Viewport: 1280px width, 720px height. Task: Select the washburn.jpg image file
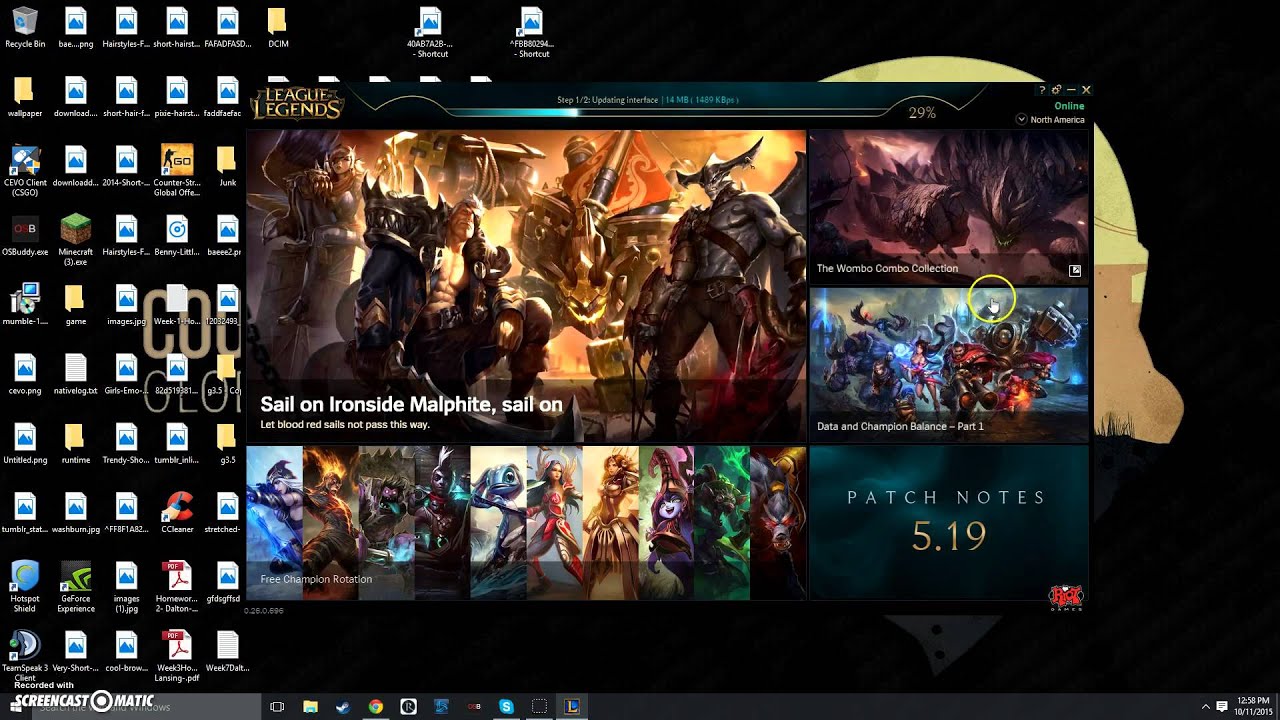[75, 513]
